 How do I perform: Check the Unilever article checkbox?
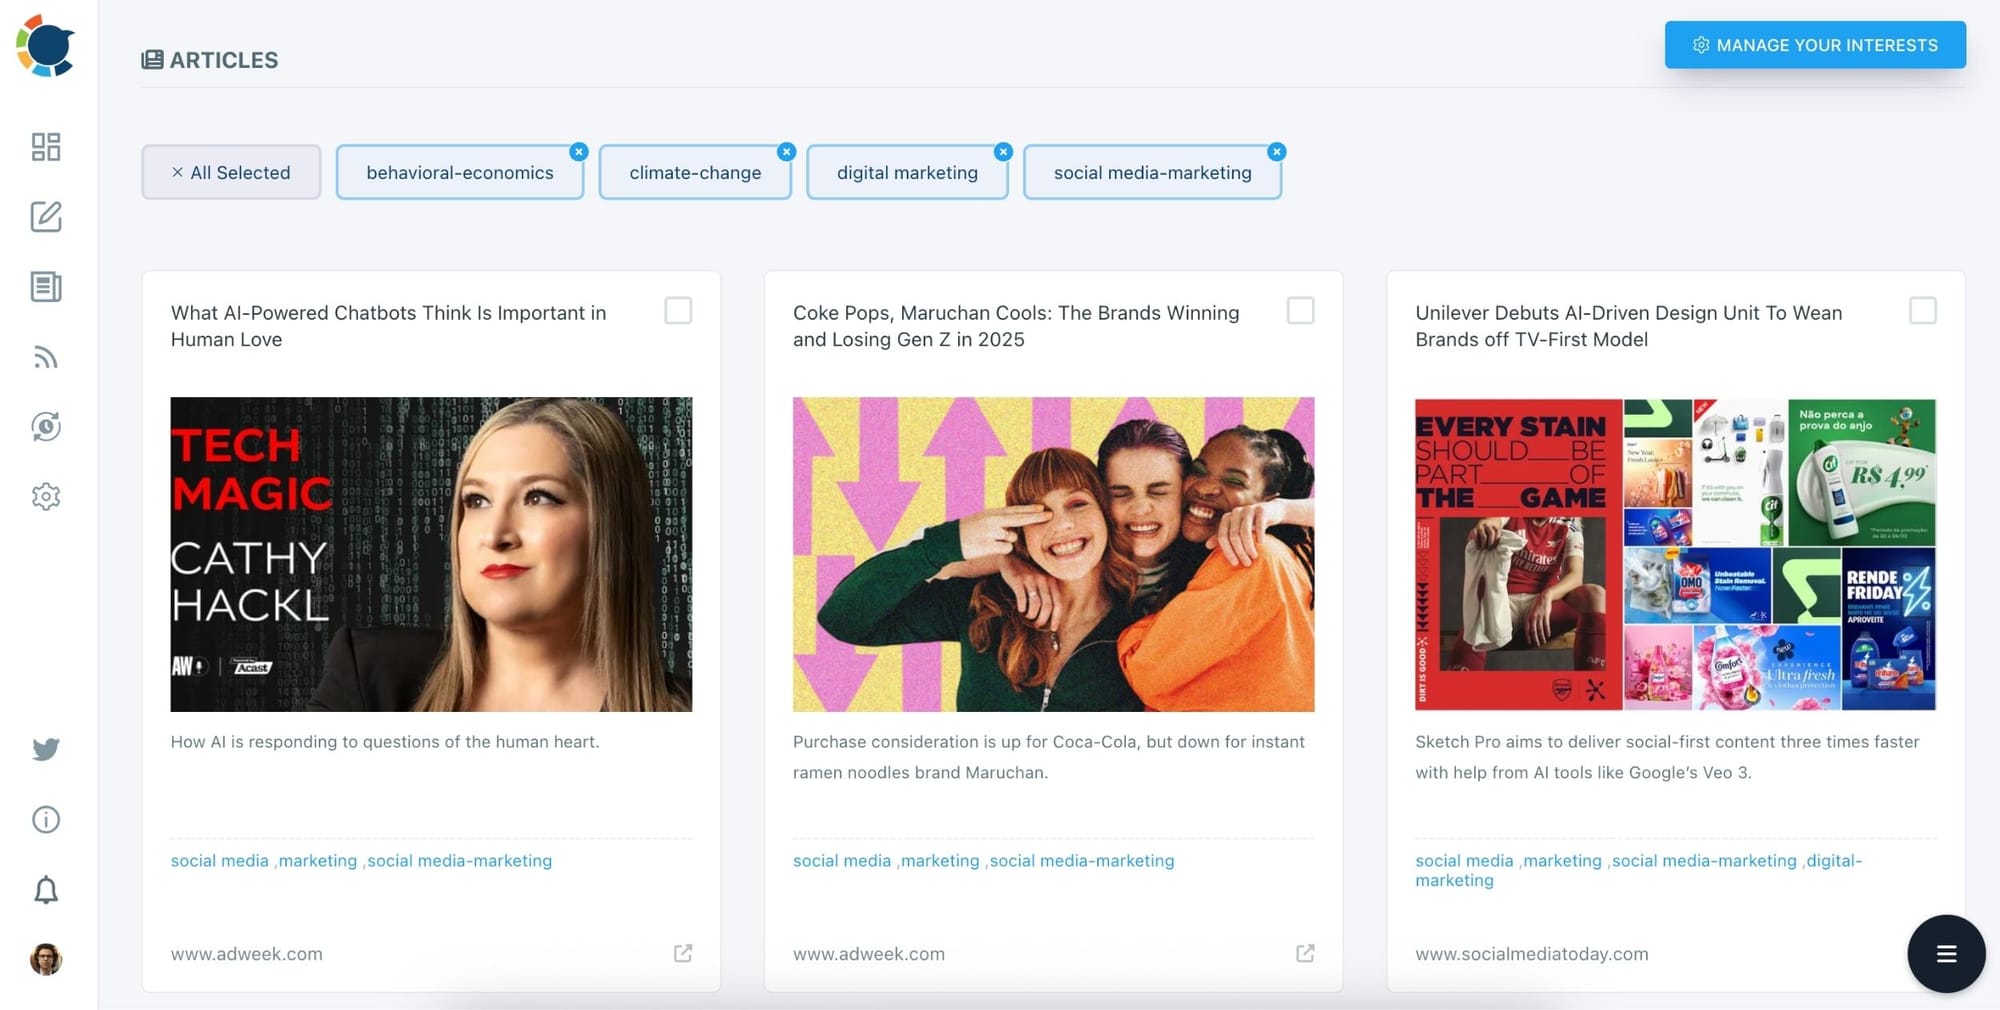tap(1923, 311)
